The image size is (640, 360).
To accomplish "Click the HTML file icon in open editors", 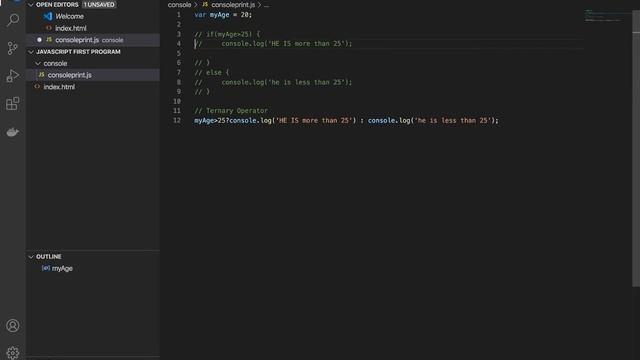I will (x=49, y=28).
